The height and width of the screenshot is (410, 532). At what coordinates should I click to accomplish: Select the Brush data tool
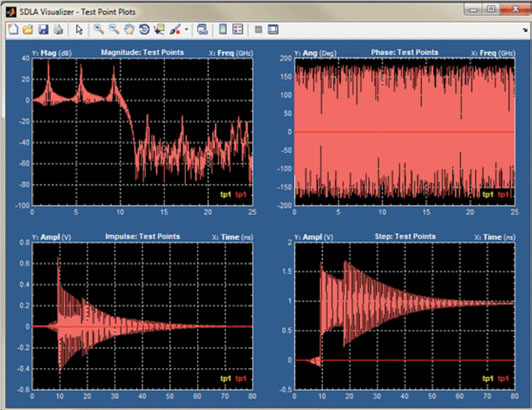175,30
